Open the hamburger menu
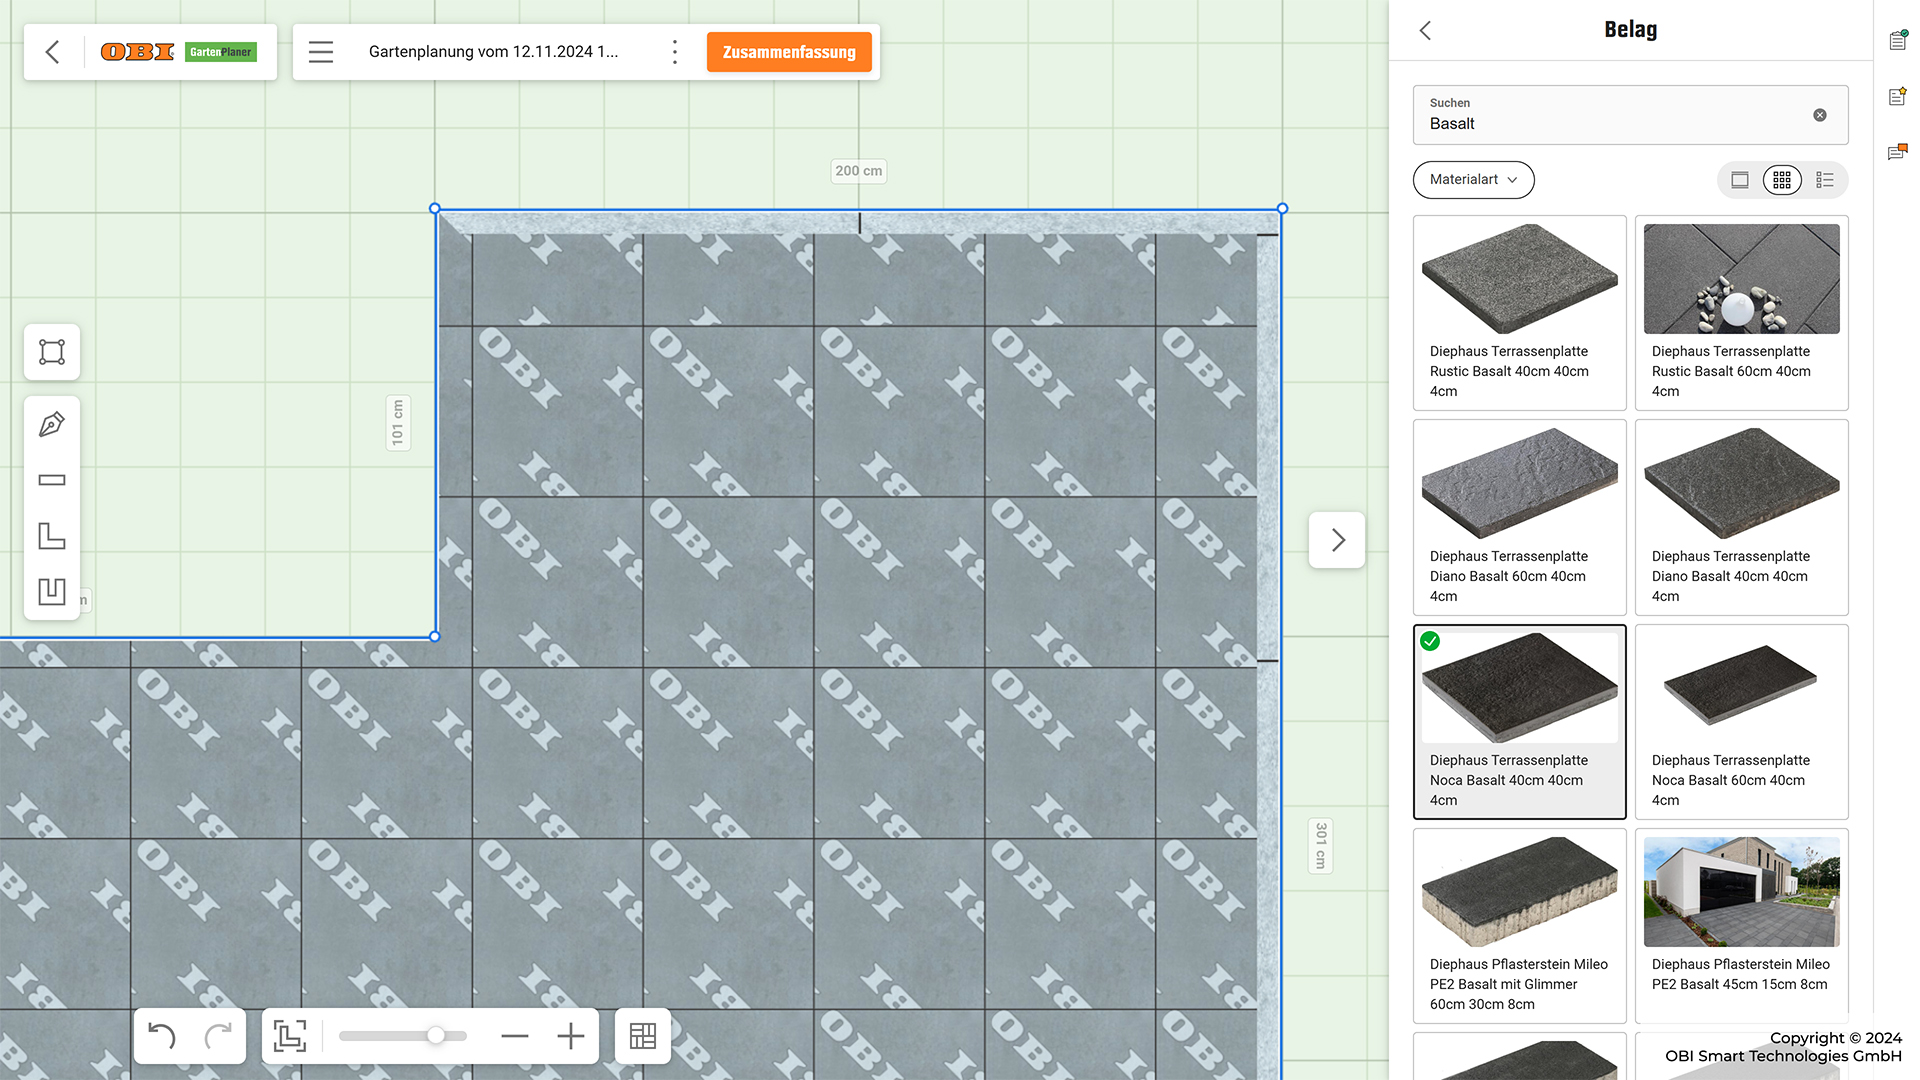 pyautogui.click(x=321, y=52)
